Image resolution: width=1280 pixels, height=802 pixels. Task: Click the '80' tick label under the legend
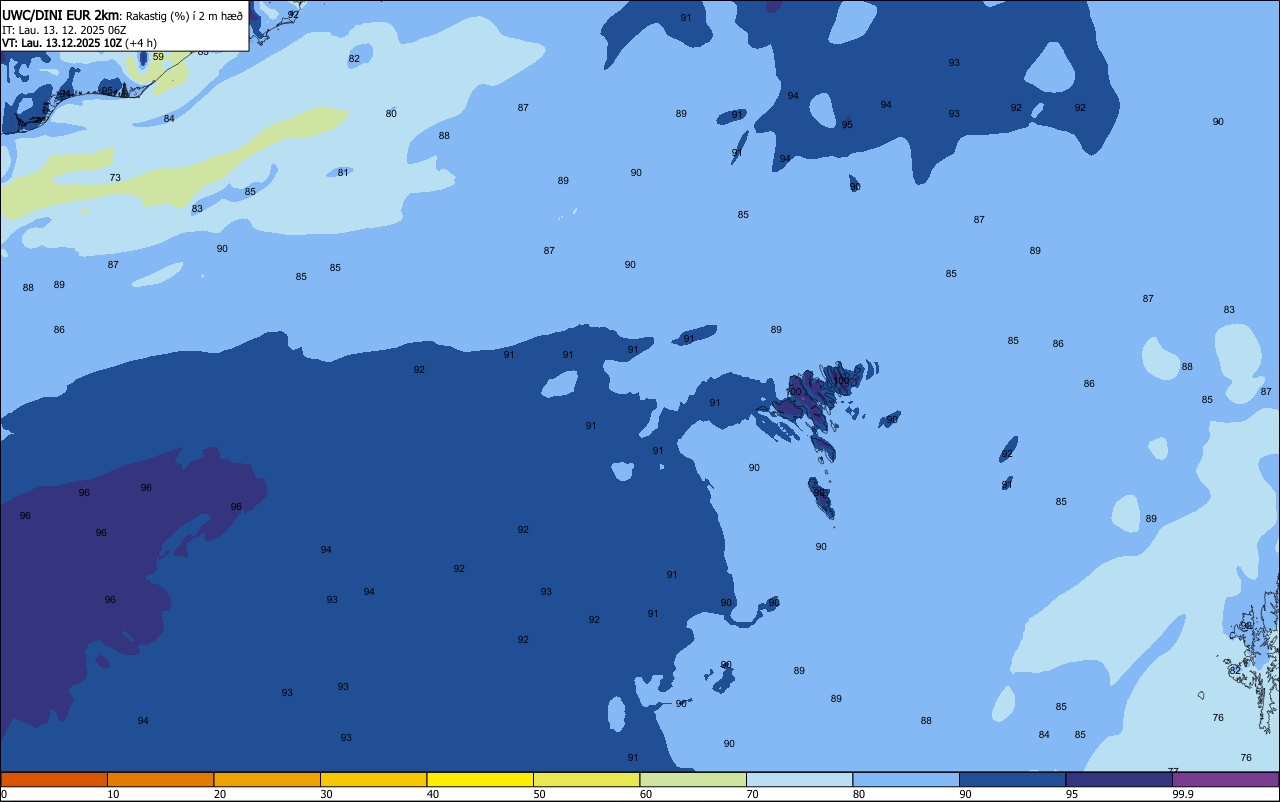[x=859, y=794]
